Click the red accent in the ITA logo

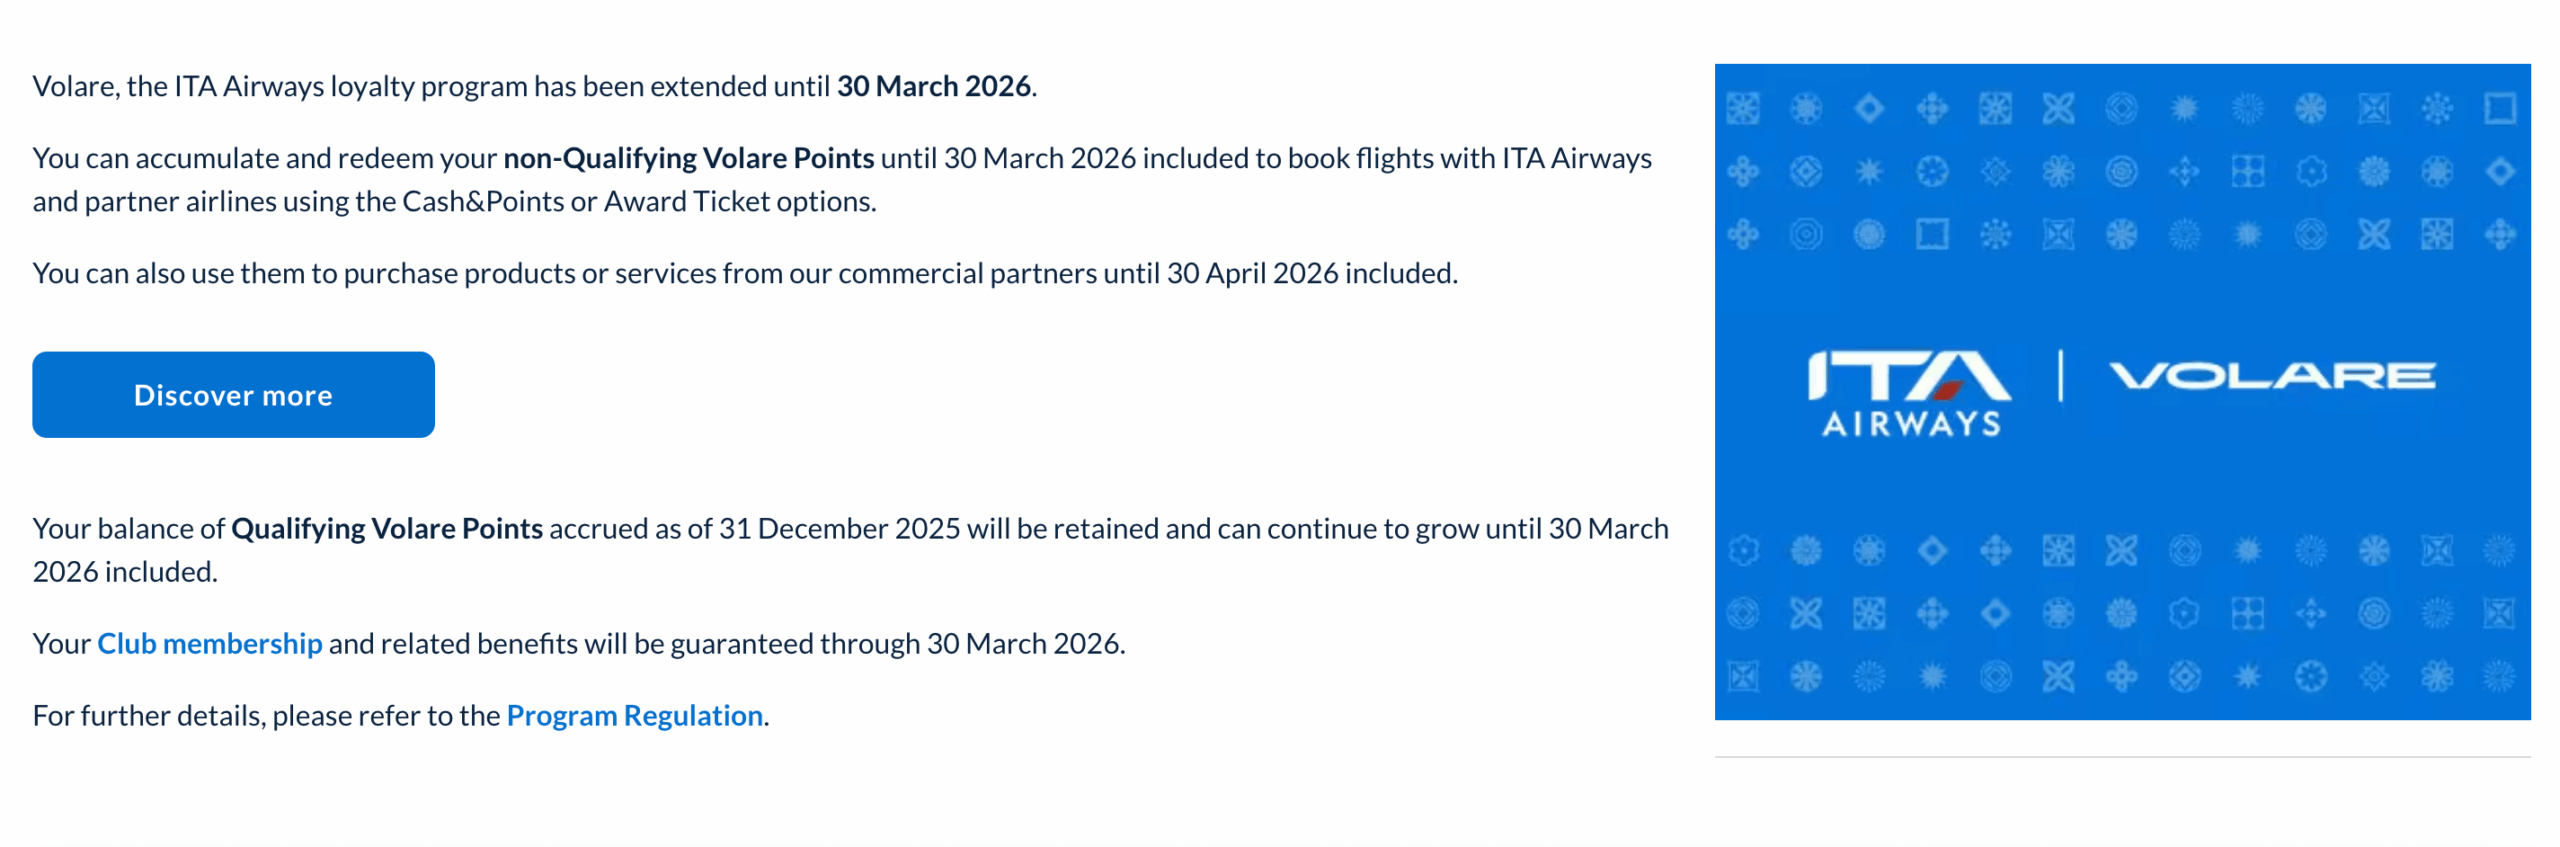coord(1947,389)
